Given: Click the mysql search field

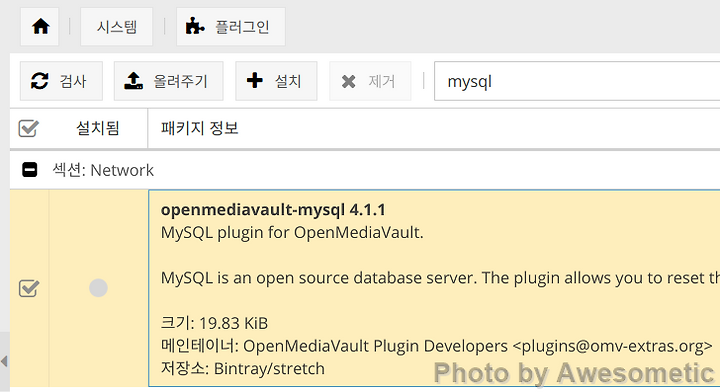Looking at the screenshot, I should (577, 81).
